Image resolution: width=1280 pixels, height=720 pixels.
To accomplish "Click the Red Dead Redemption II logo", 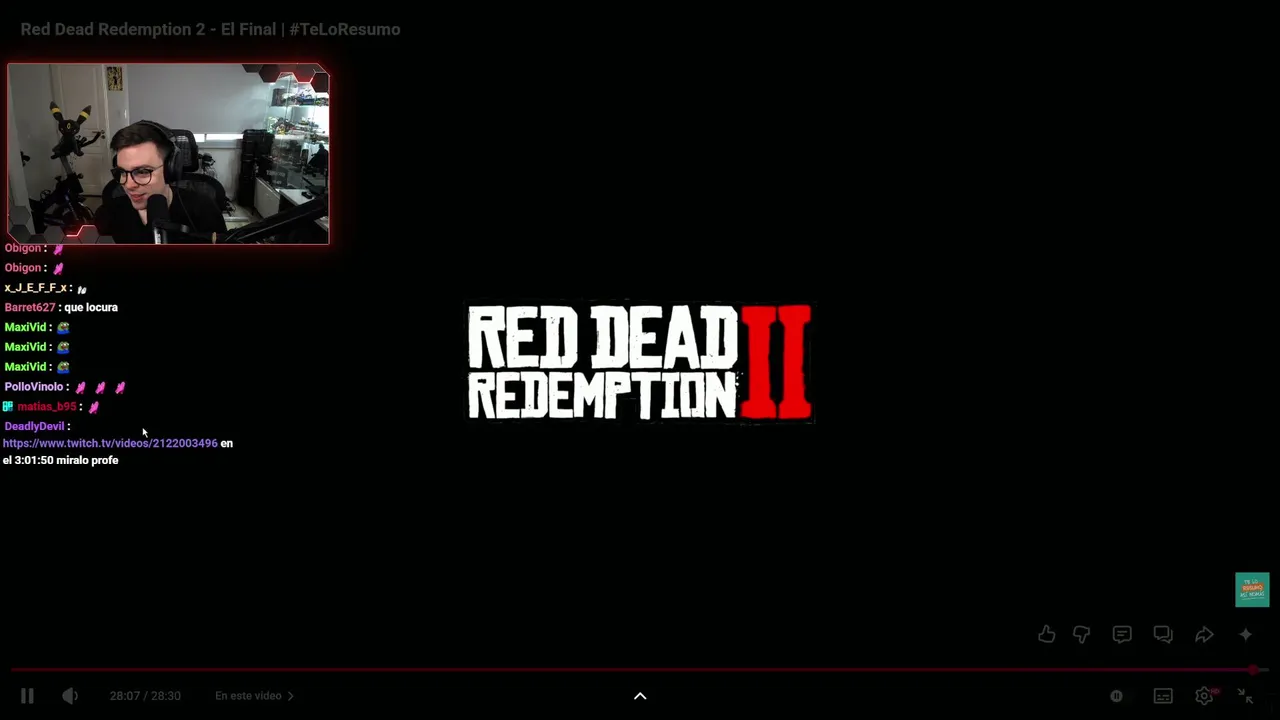I will tap(640, 362).
